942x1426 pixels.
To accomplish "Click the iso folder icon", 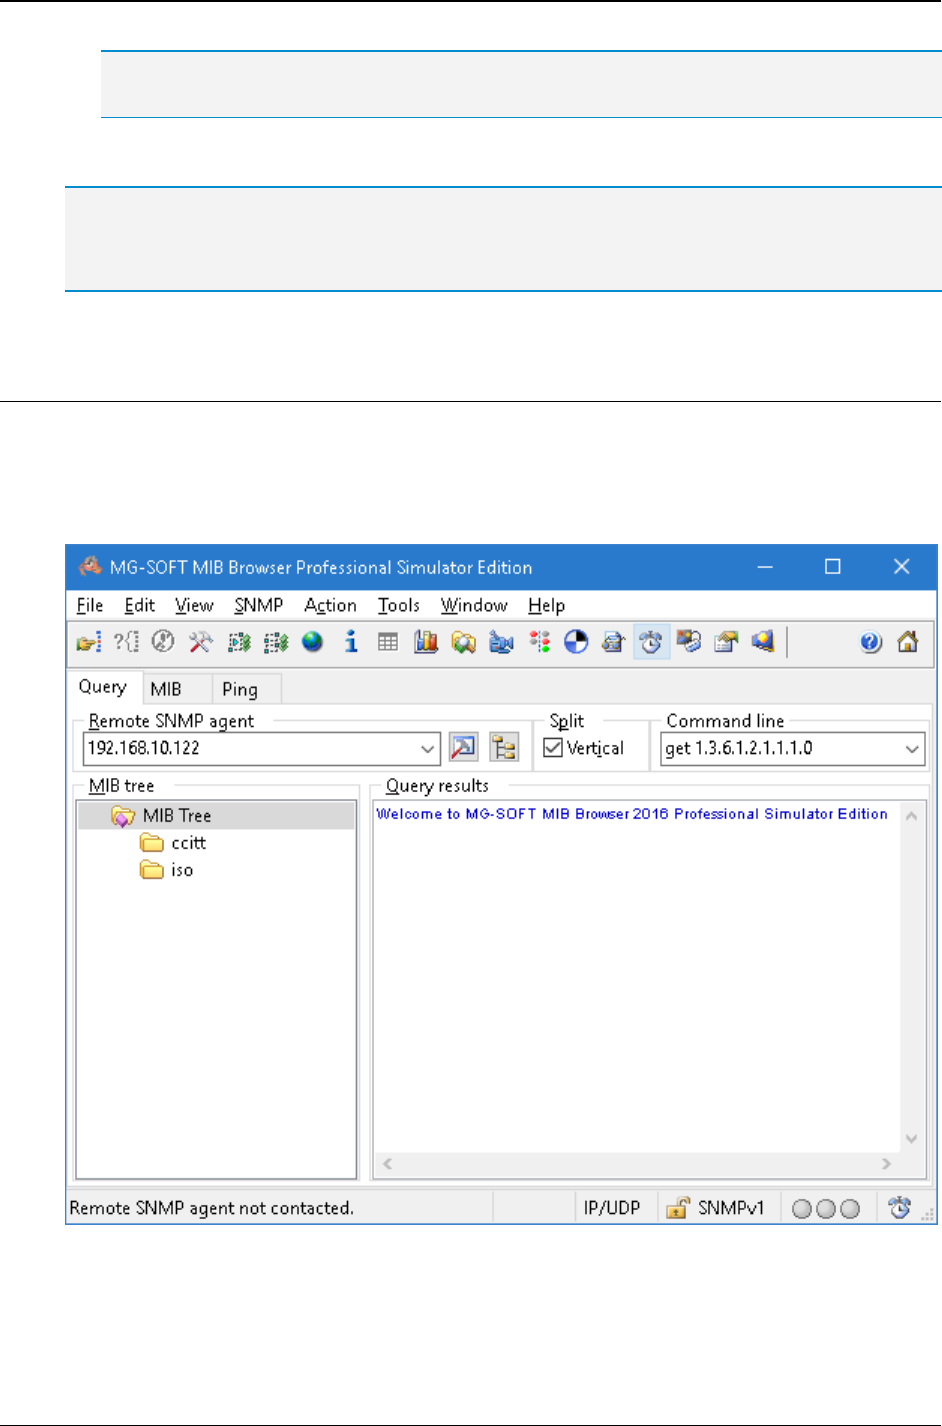I will (152, 870).
